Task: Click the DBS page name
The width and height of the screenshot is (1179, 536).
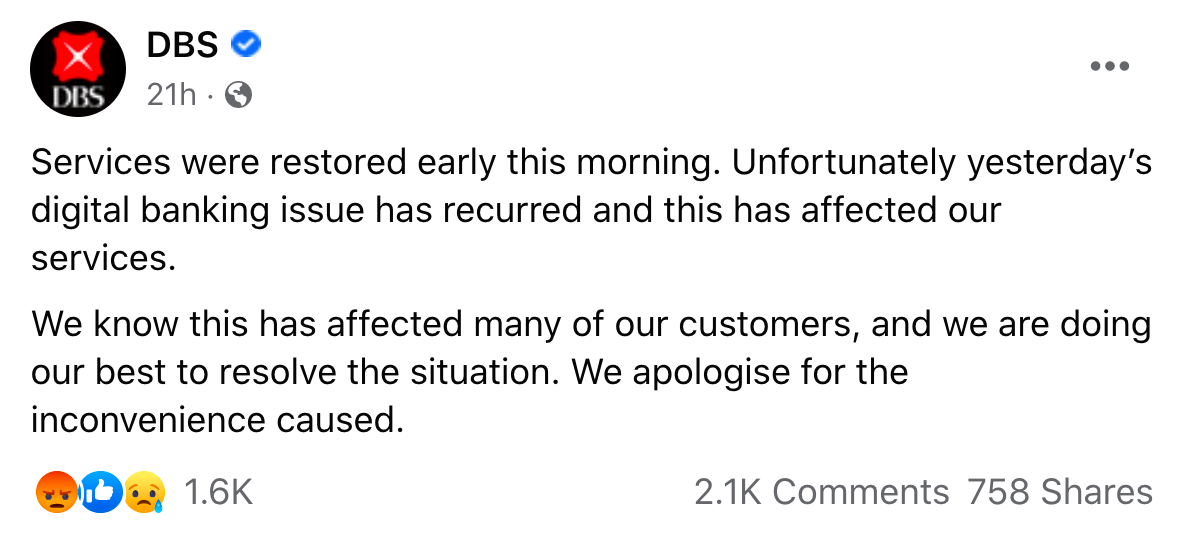Action: point(182,44)
